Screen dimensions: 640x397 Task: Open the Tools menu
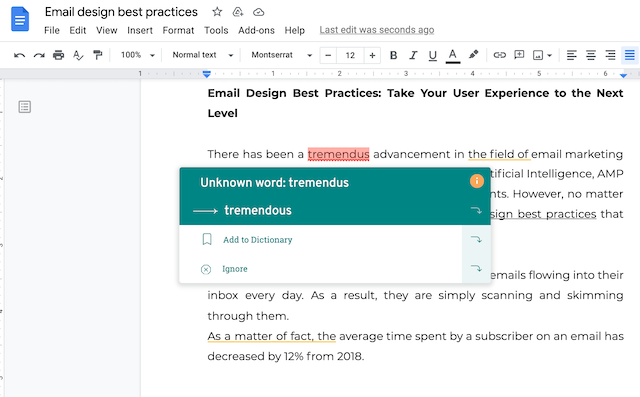[216, 30]
